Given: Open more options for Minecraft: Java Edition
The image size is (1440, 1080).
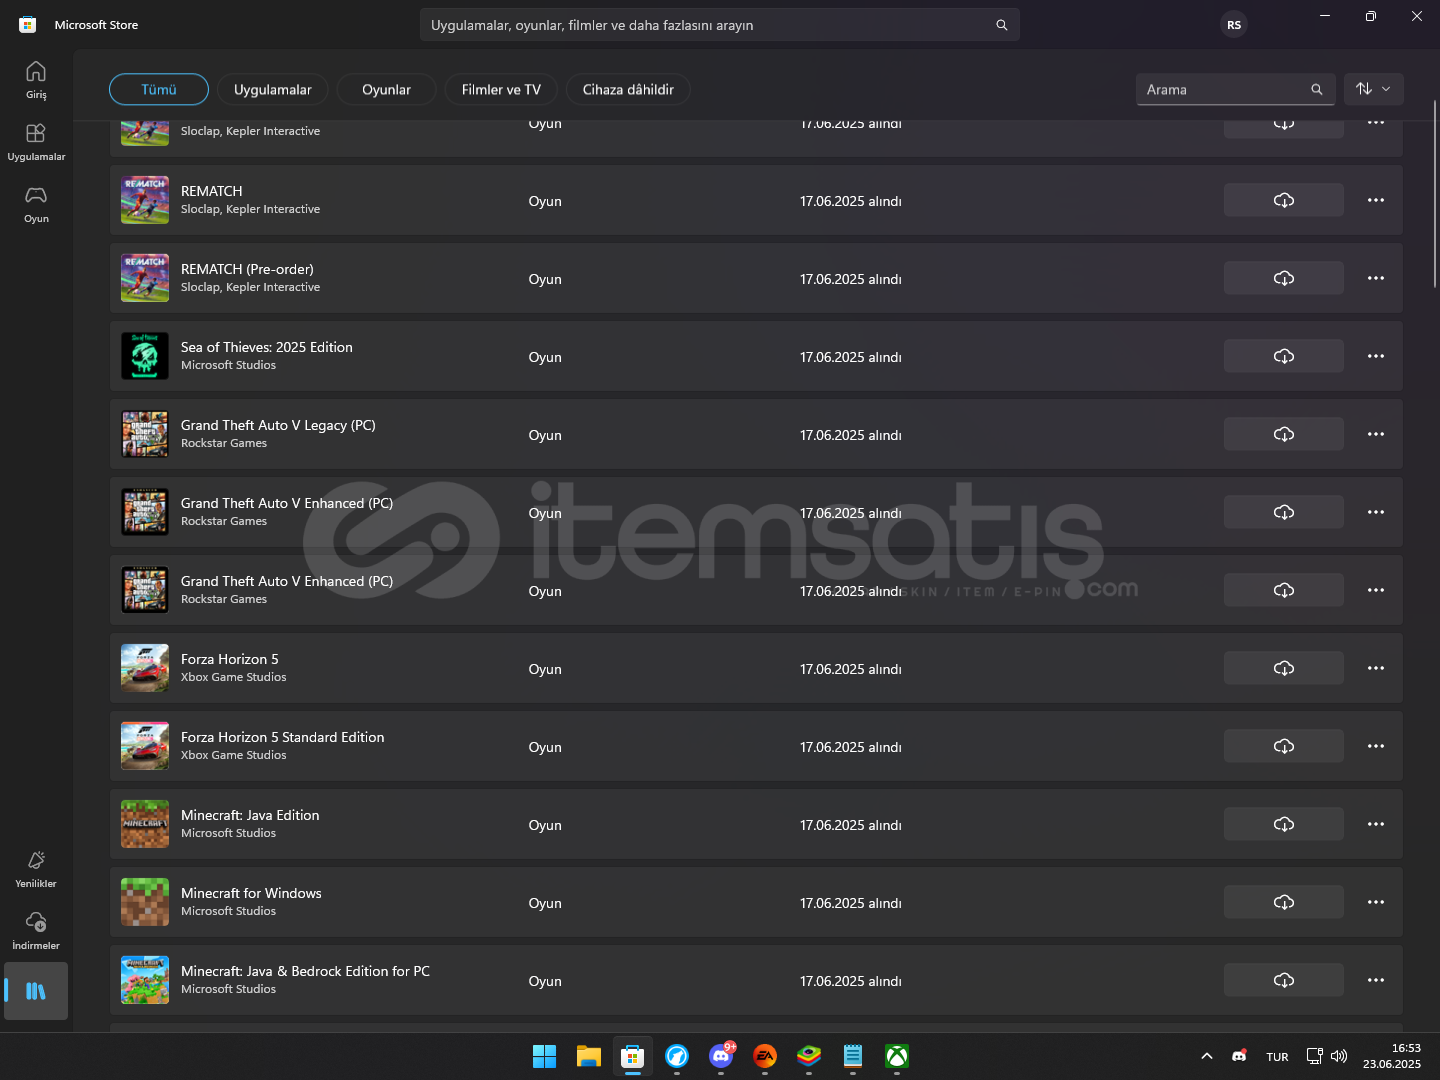Looking at the screenshot, I should [x=1376, y=824].
